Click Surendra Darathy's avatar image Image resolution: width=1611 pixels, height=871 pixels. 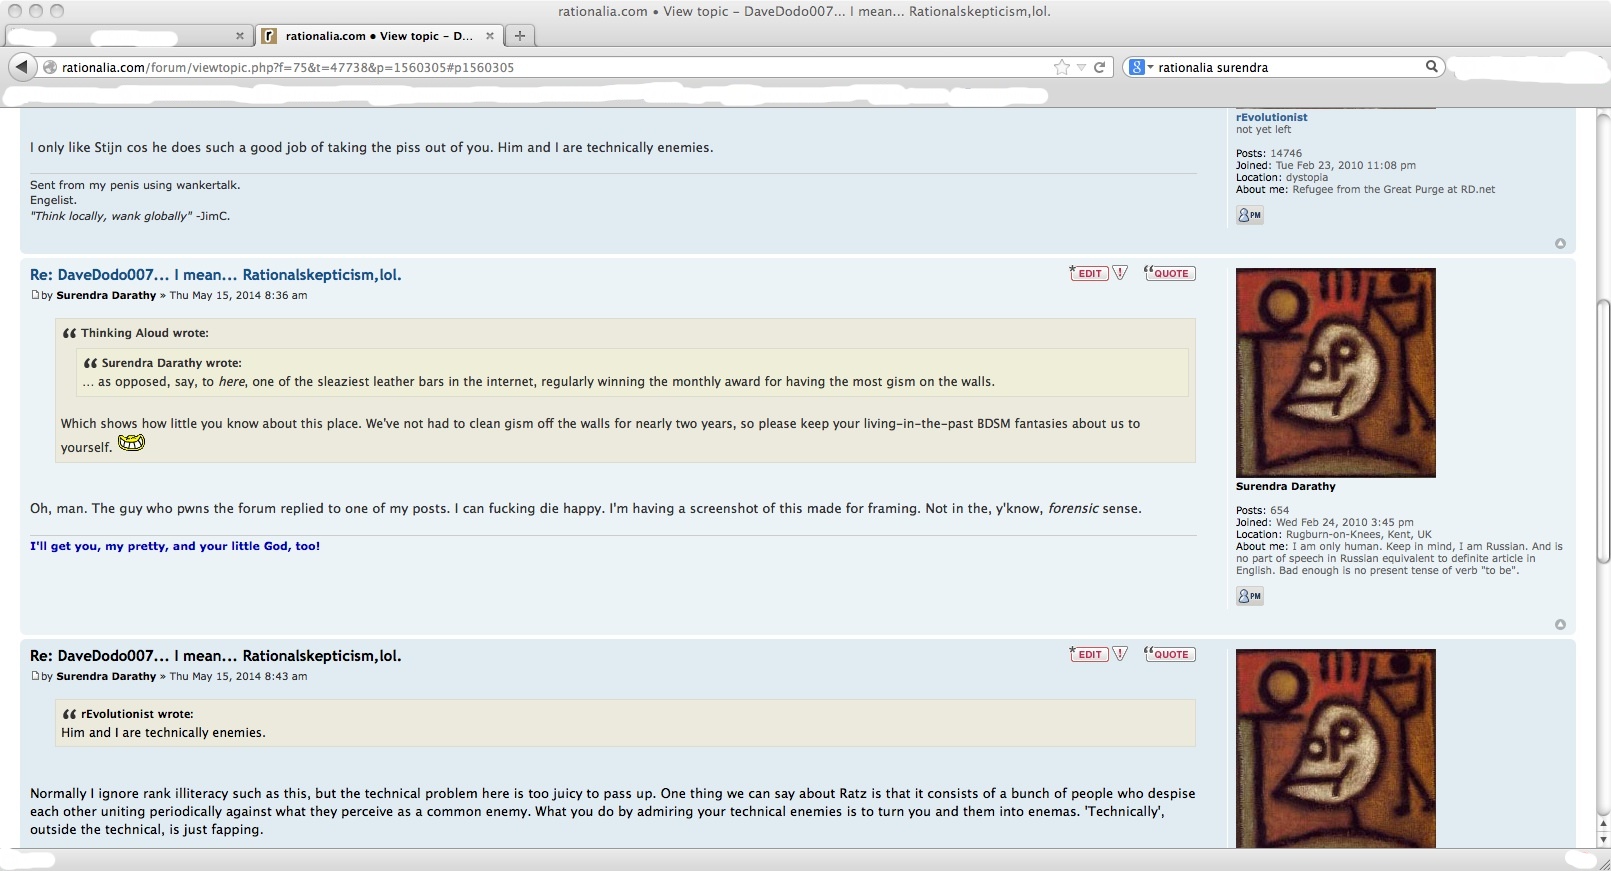1335,372
